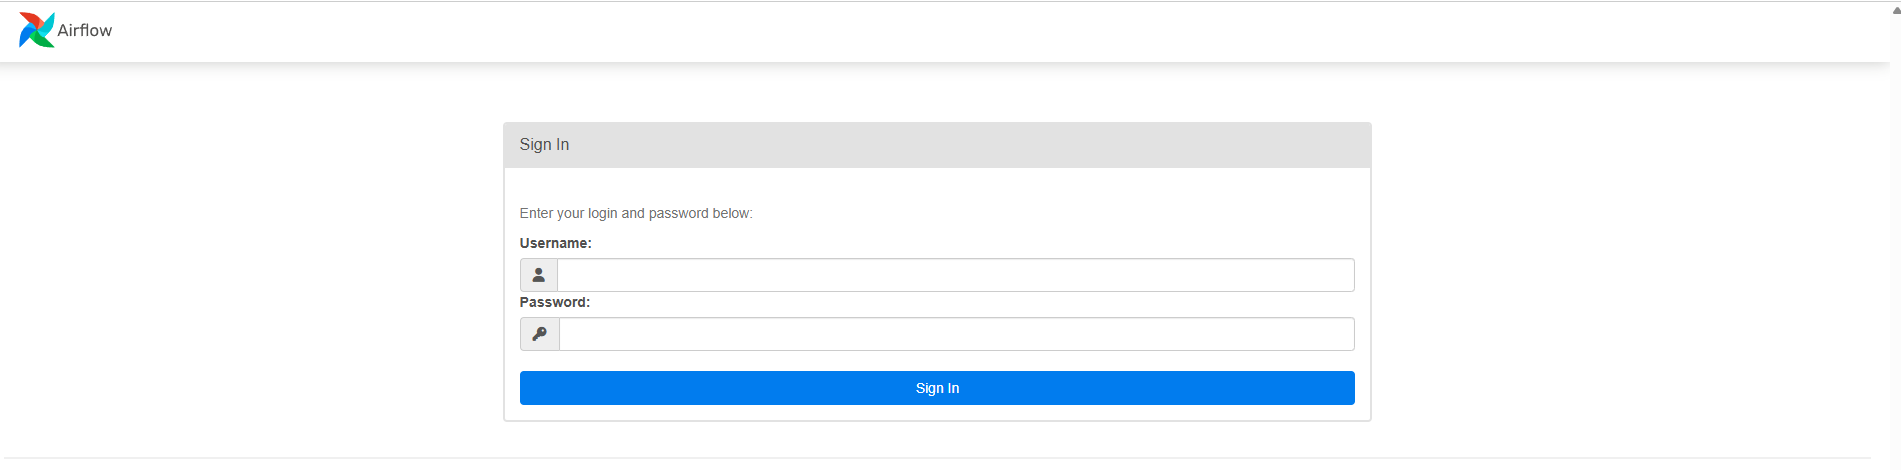Submit with the blue Sign In button
This screenshot has height=470, width=1901.
[x=937, y=388]
